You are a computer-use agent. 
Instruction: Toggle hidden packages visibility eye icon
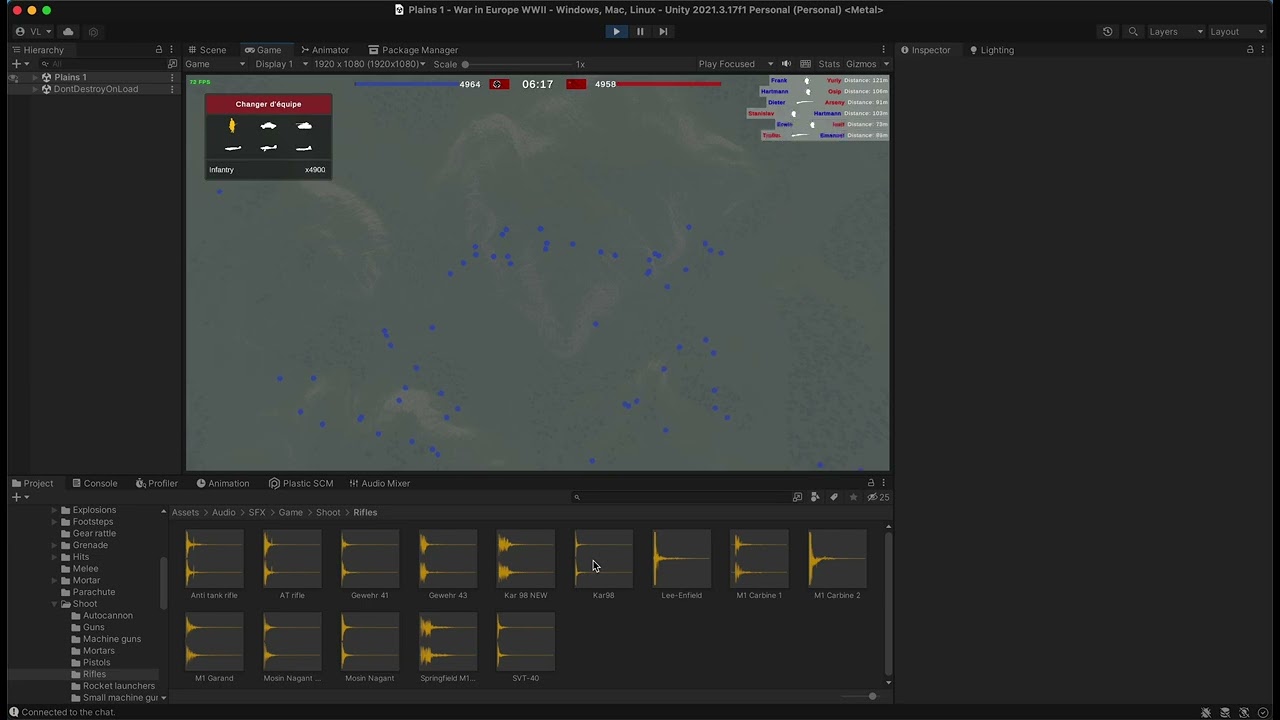pyautogui.click(x=872, y=497)
